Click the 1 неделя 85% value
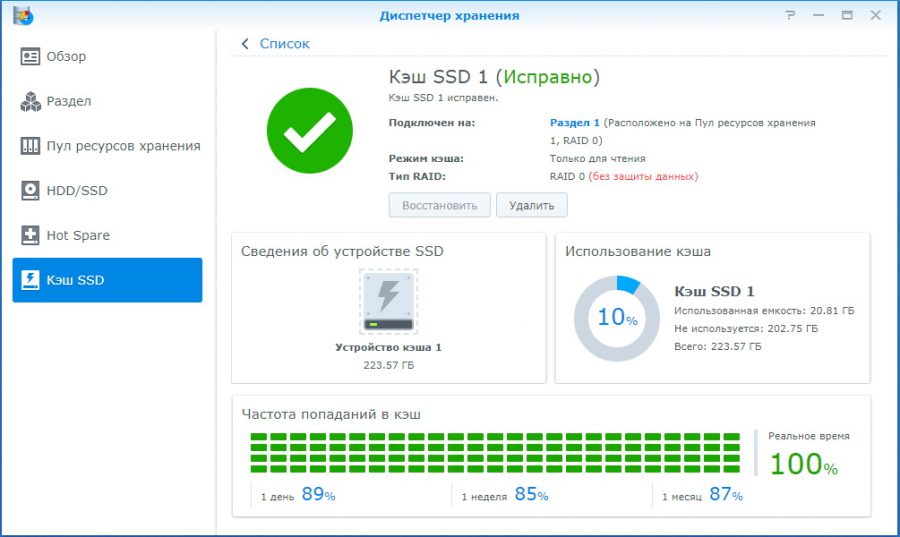The width and height of the screenshot is (900, 537). [532, 494]
